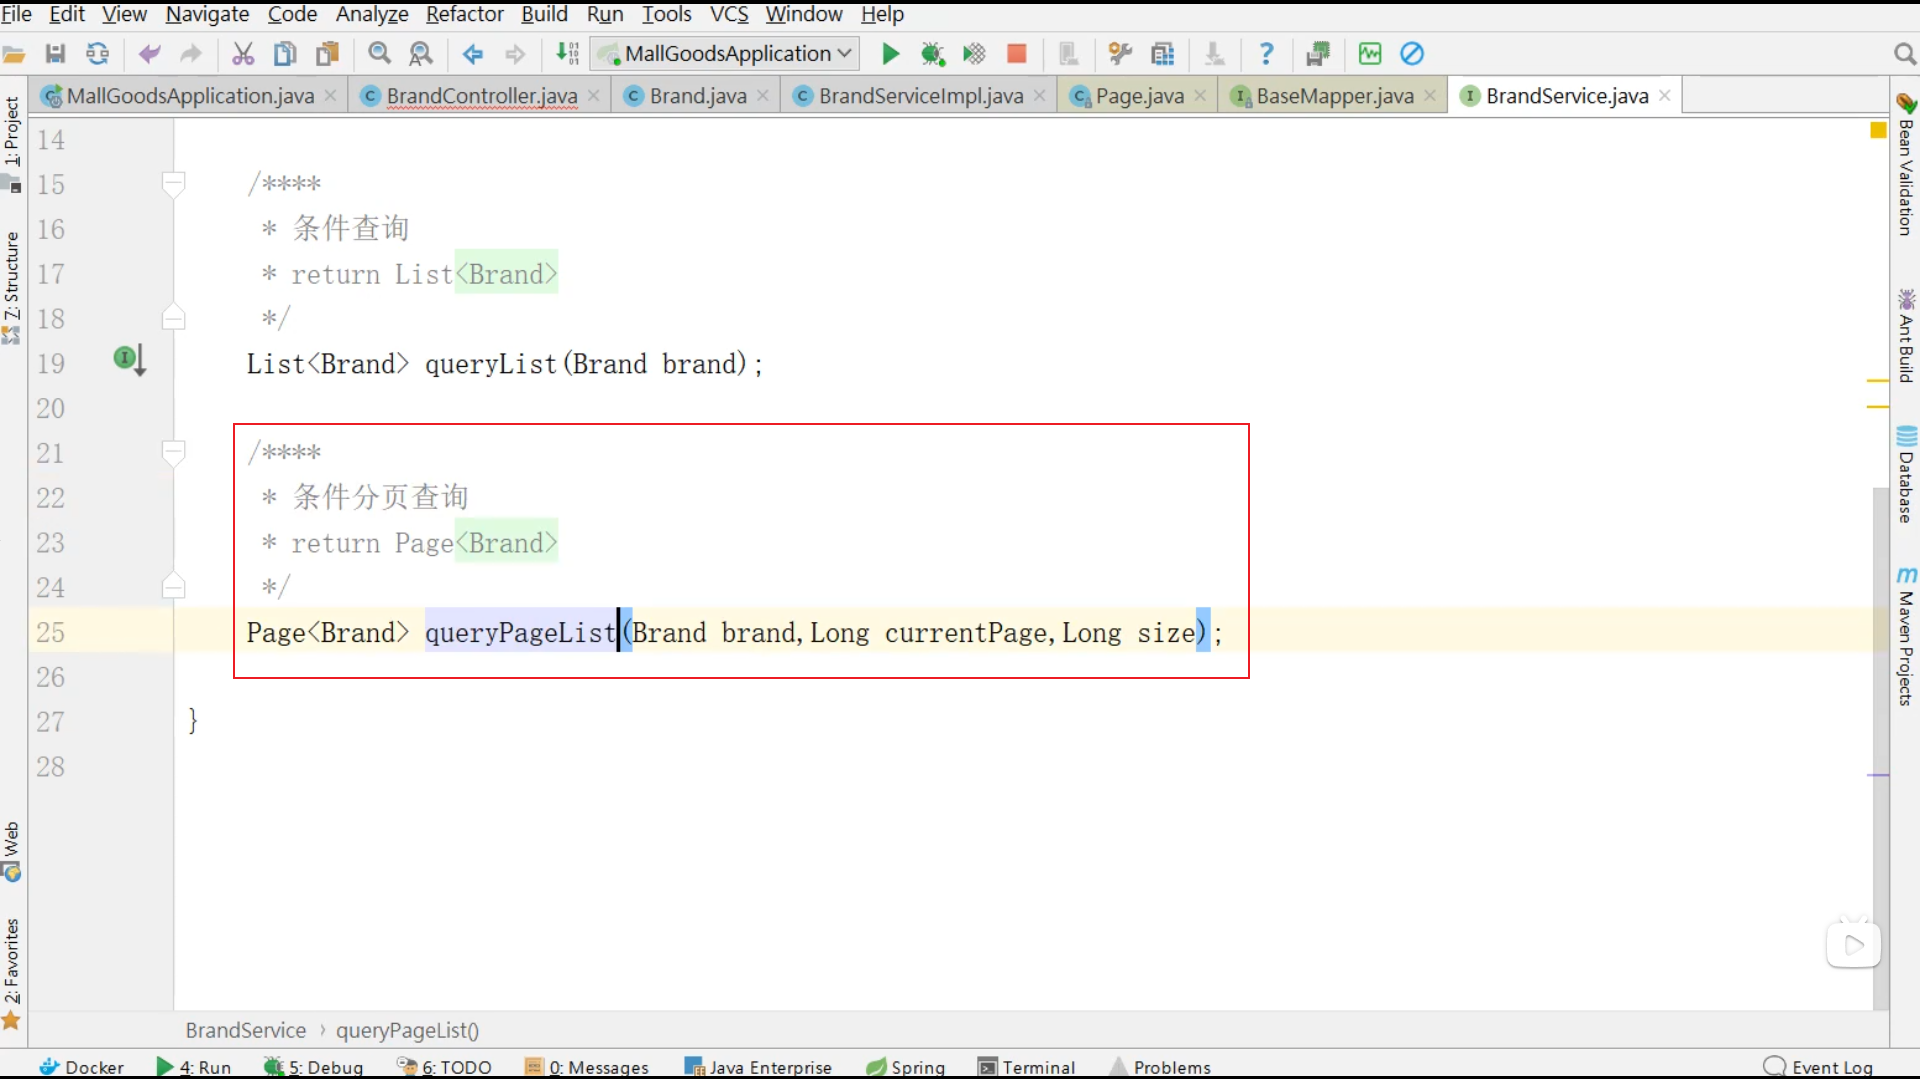Click the yellow inspection indicator square
This screenshot has height=1079, width=1920.
pos(1878,130)
